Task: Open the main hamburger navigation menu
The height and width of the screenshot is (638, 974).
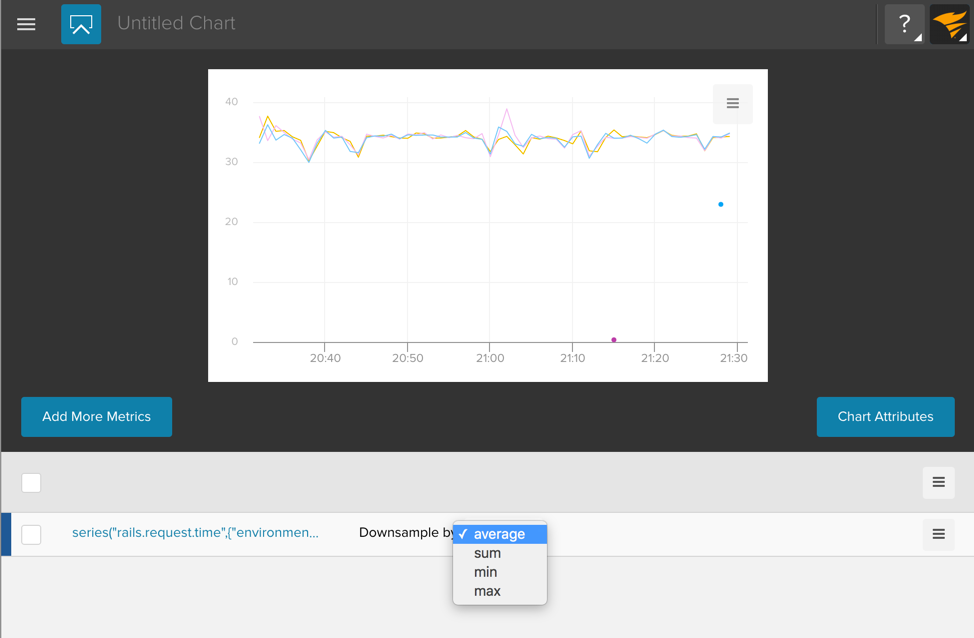Action: pos(26,24)
